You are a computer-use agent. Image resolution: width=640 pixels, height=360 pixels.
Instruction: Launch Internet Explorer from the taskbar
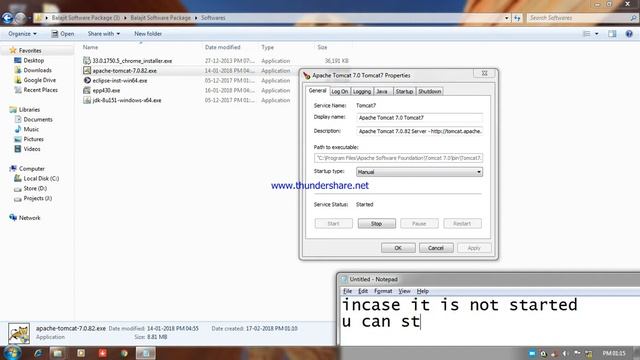click(38, 353)
